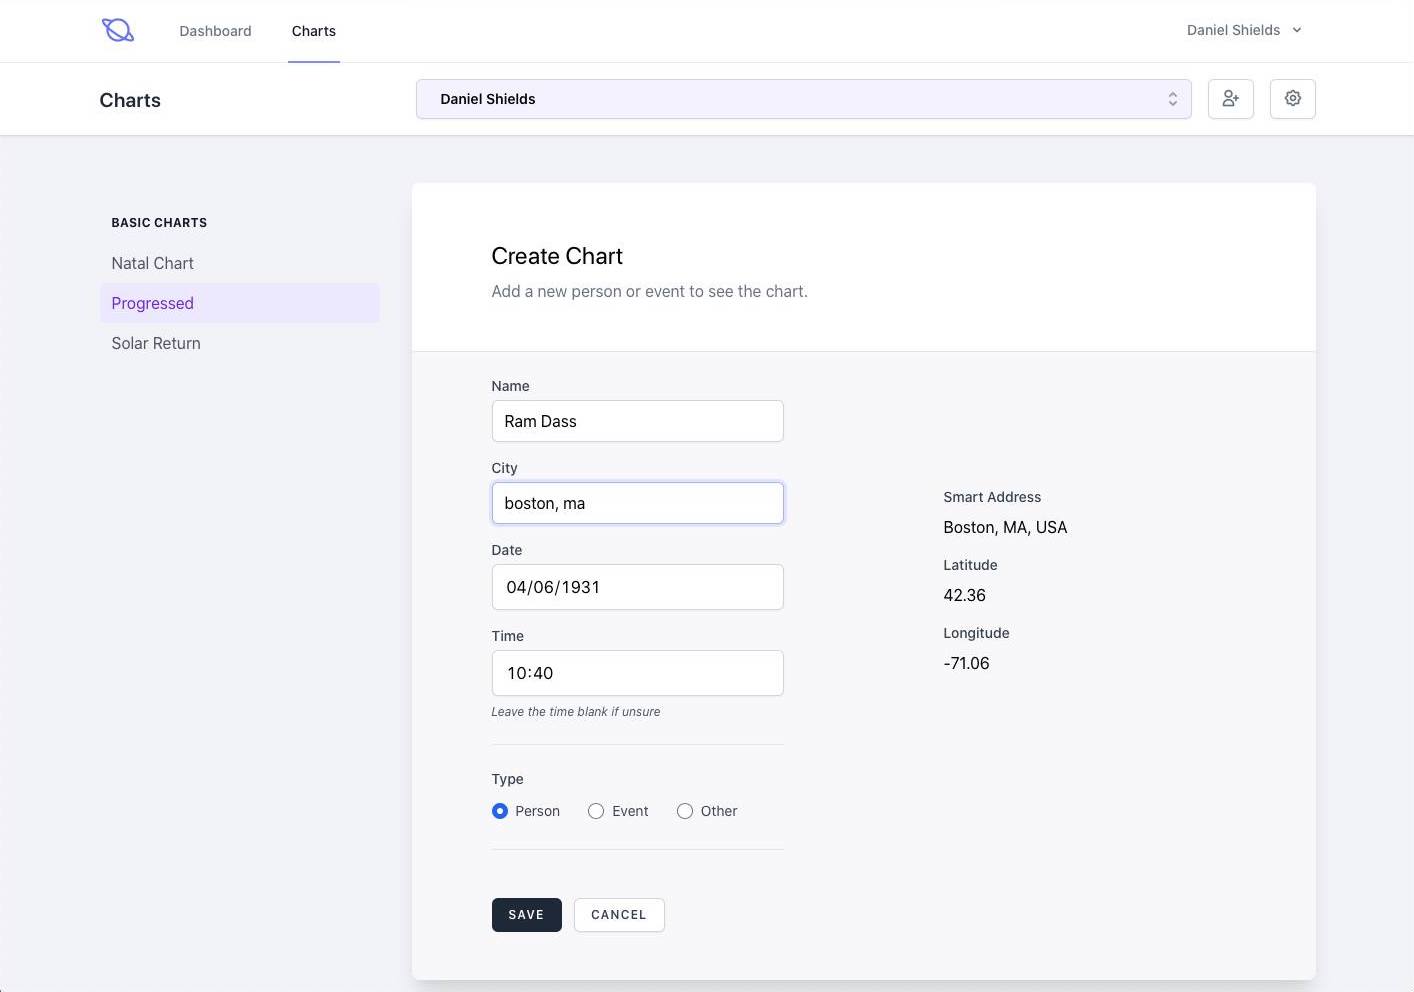Click the add person icon button
Screen dimensions: 1414x992
coord(1230,99)
